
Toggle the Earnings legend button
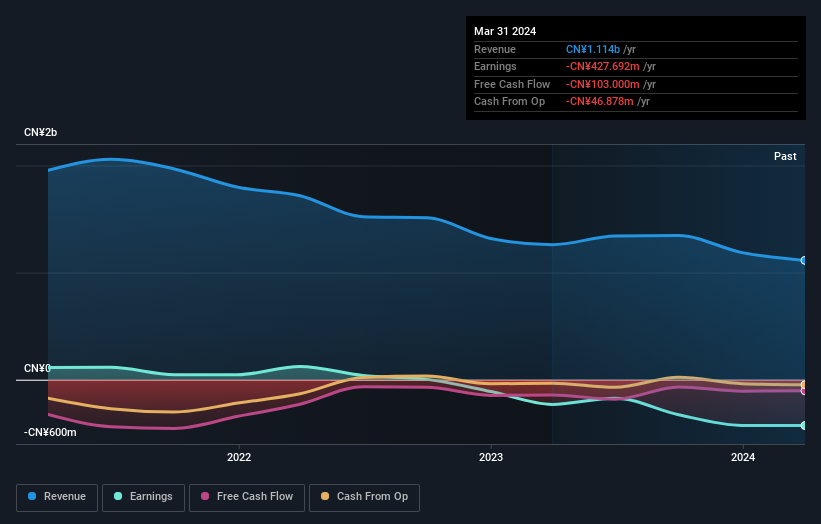click(143, 497)
